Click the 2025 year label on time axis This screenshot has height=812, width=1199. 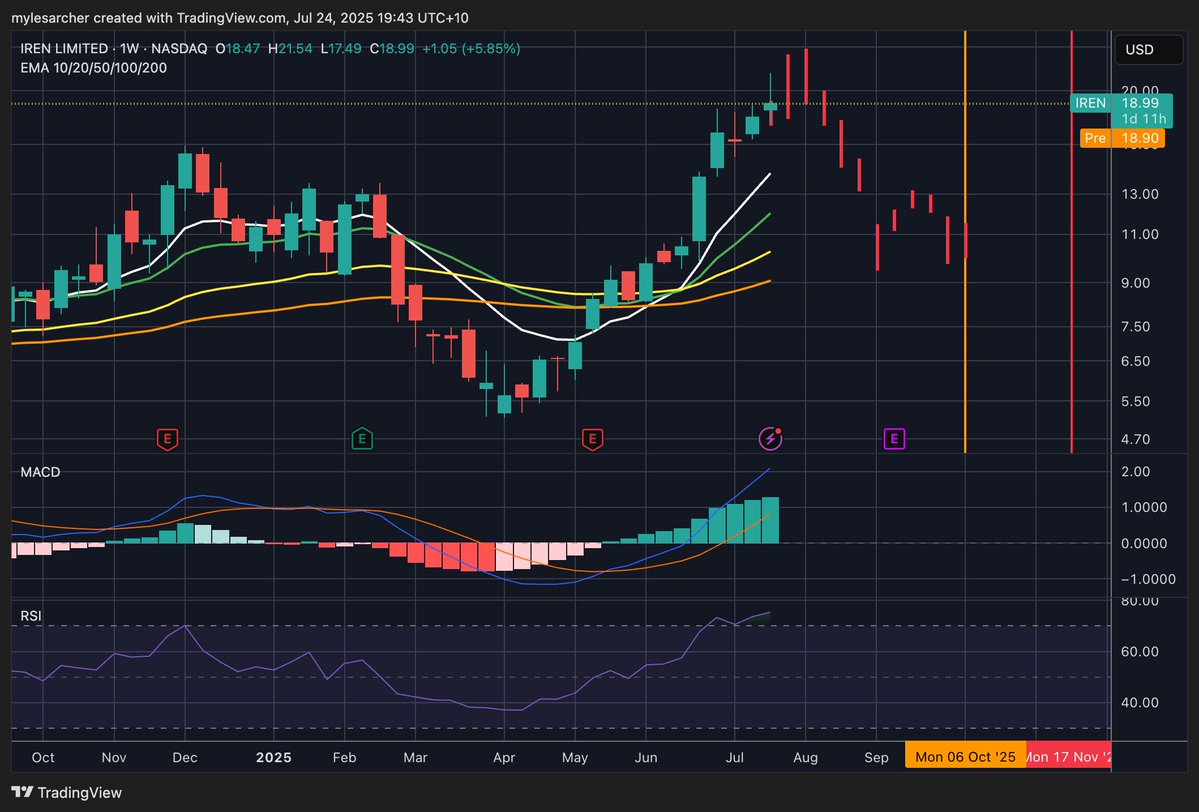pyautogui.click(x=274, y=758)
